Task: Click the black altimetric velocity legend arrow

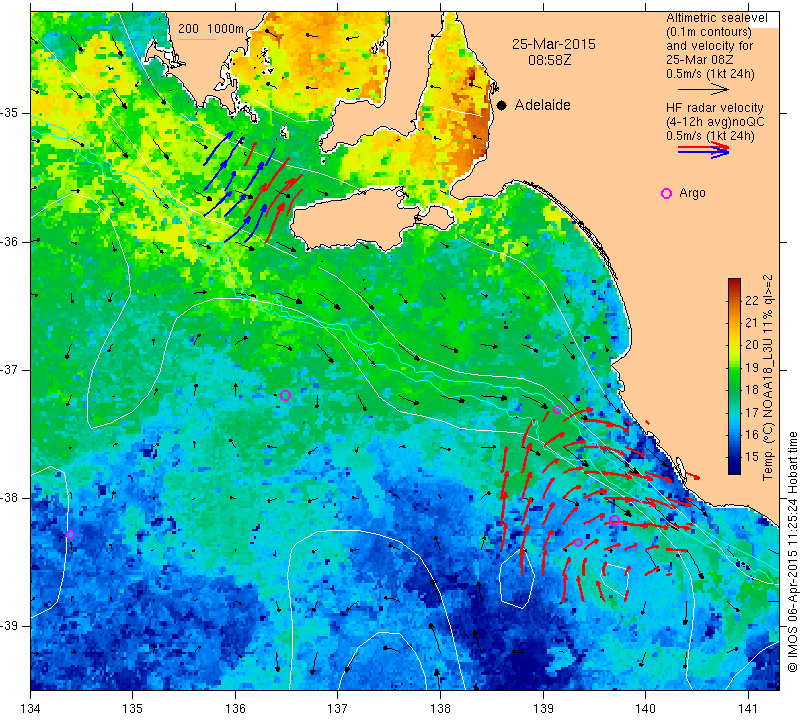Action: (703, 89)
